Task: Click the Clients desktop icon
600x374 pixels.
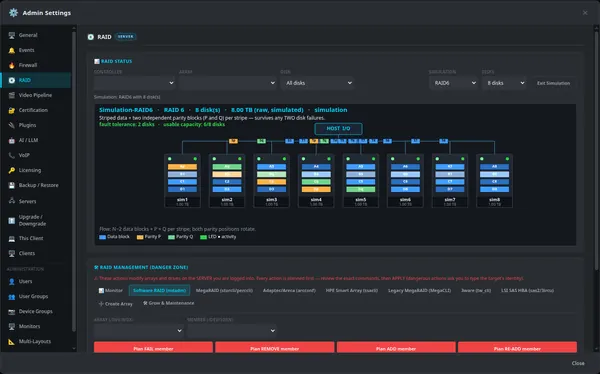Action: point(12,253)
